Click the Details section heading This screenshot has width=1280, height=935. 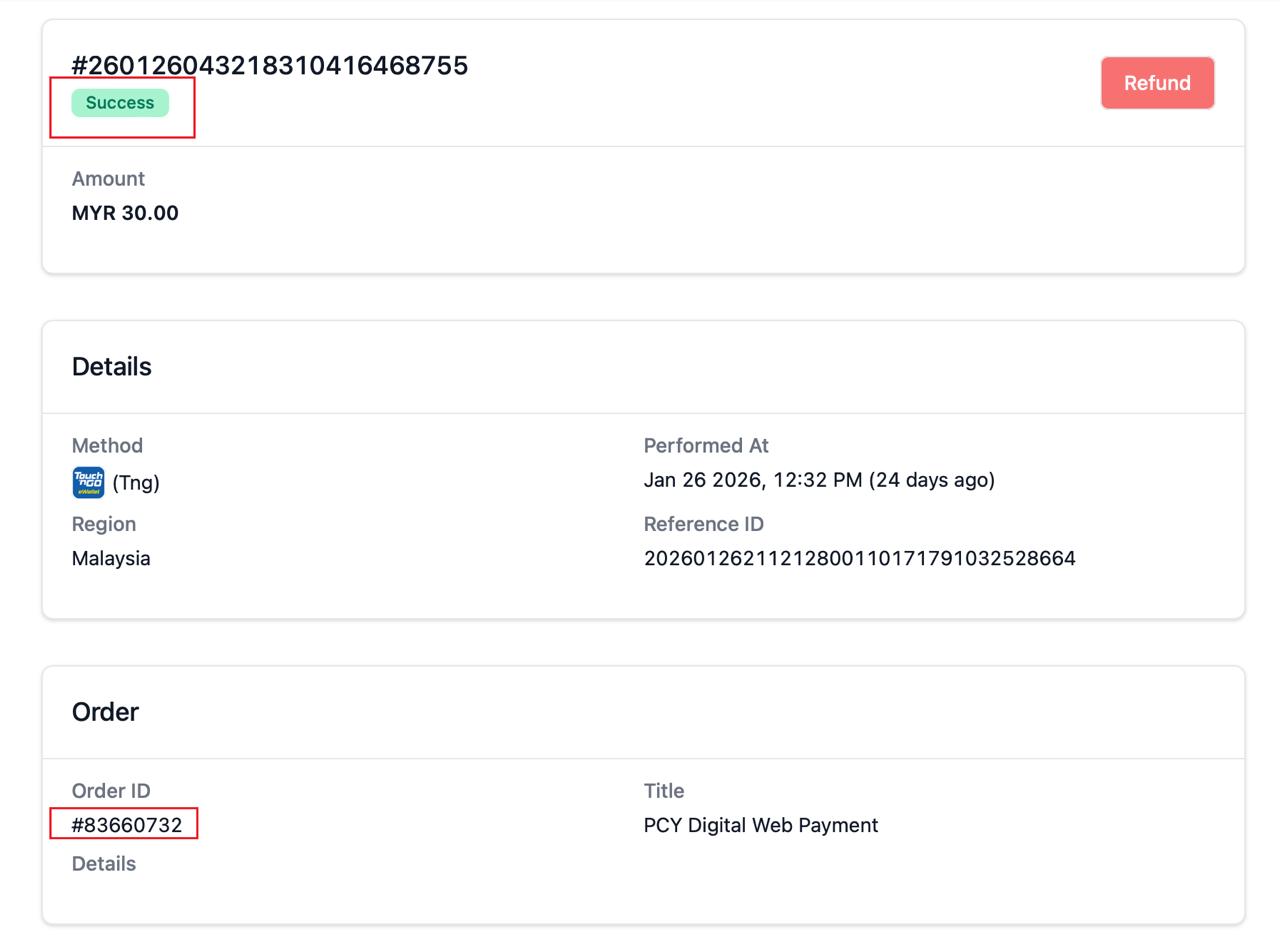pos(112,367)
